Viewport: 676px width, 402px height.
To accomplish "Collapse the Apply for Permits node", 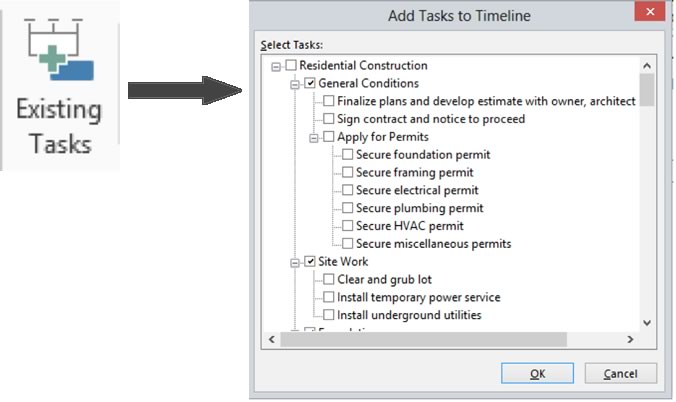I will pos(314,137).
